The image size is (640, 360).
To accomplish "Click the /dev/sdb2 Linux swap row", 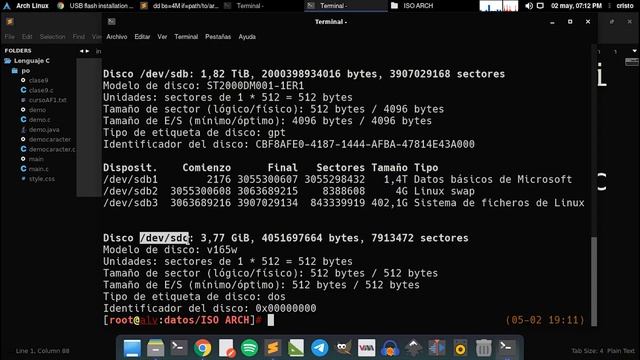I will click(289, 191).
